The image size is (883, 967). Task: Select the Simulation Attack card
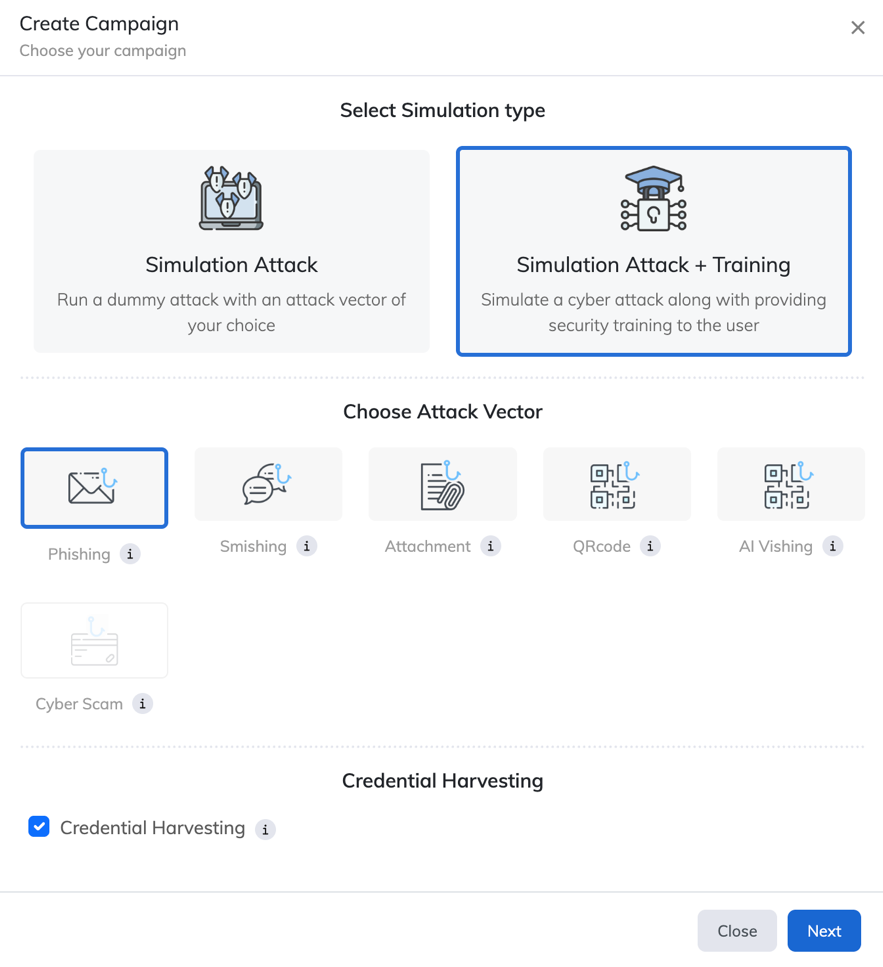point(231,251)
